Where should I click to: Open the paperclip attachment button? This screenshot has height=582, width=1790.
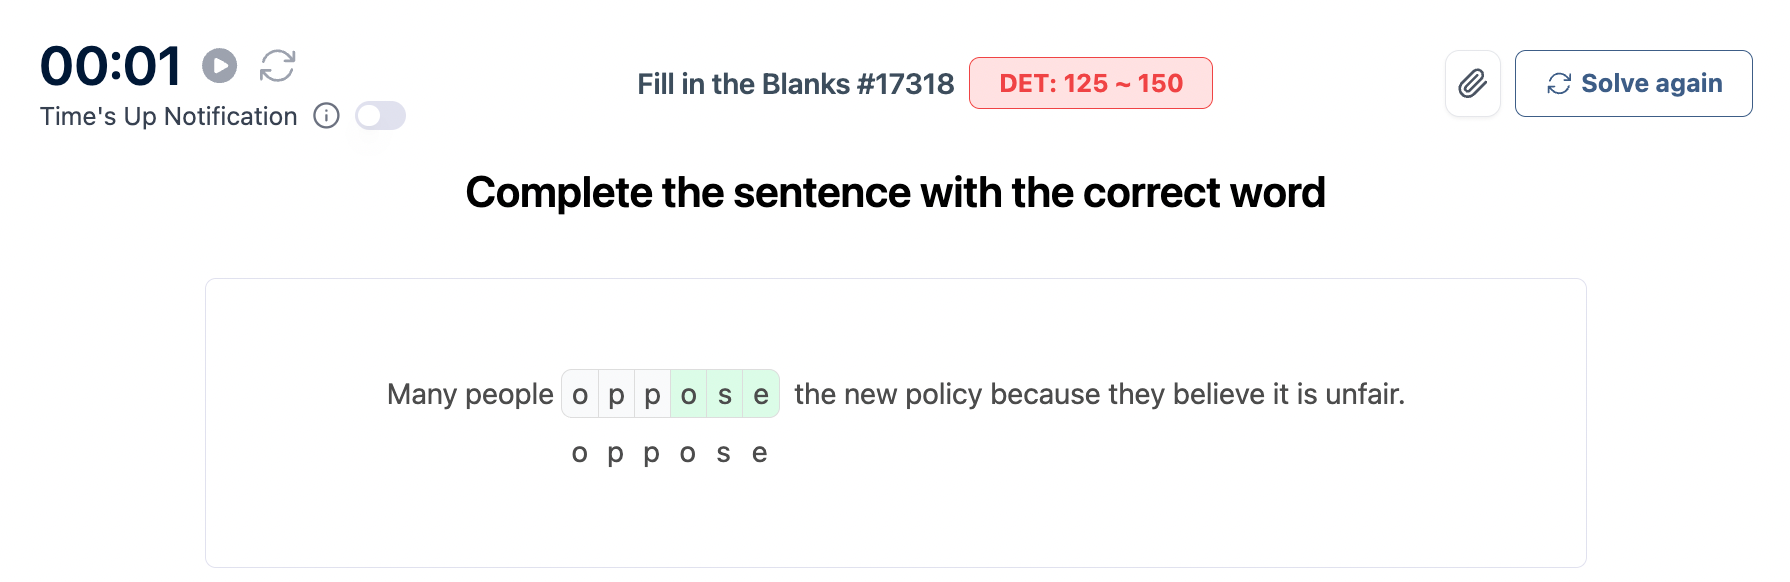[x=1472, y=83]
